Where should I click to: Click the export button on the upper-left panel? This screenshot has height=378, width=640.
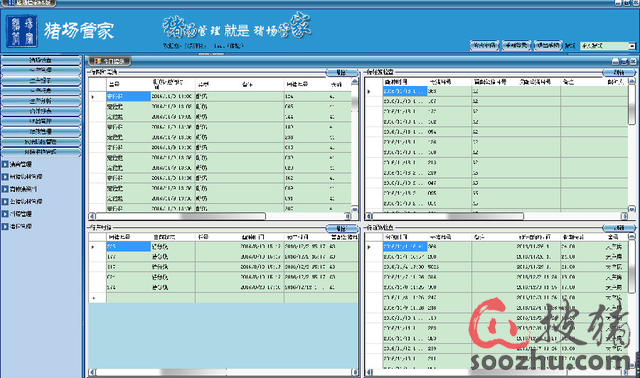pyautogui.click(x=342, y=72)
